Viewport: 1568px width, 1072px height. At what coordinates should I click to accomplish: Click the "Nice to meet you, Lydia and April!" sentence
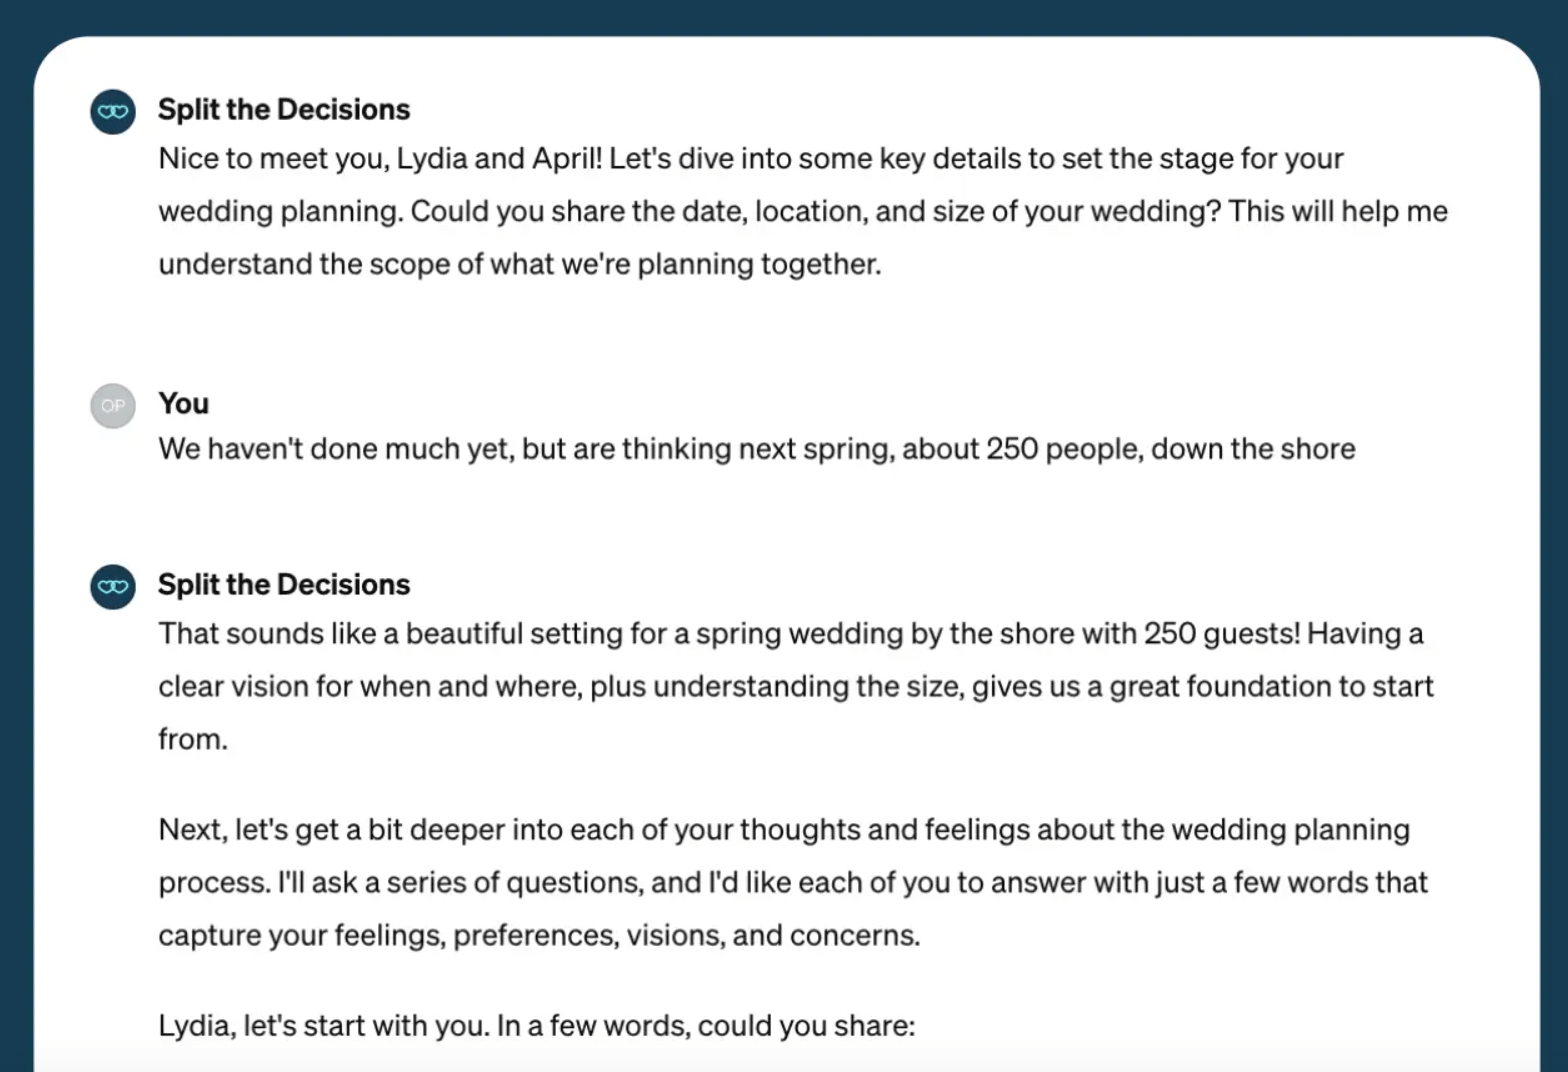(380, 158)
